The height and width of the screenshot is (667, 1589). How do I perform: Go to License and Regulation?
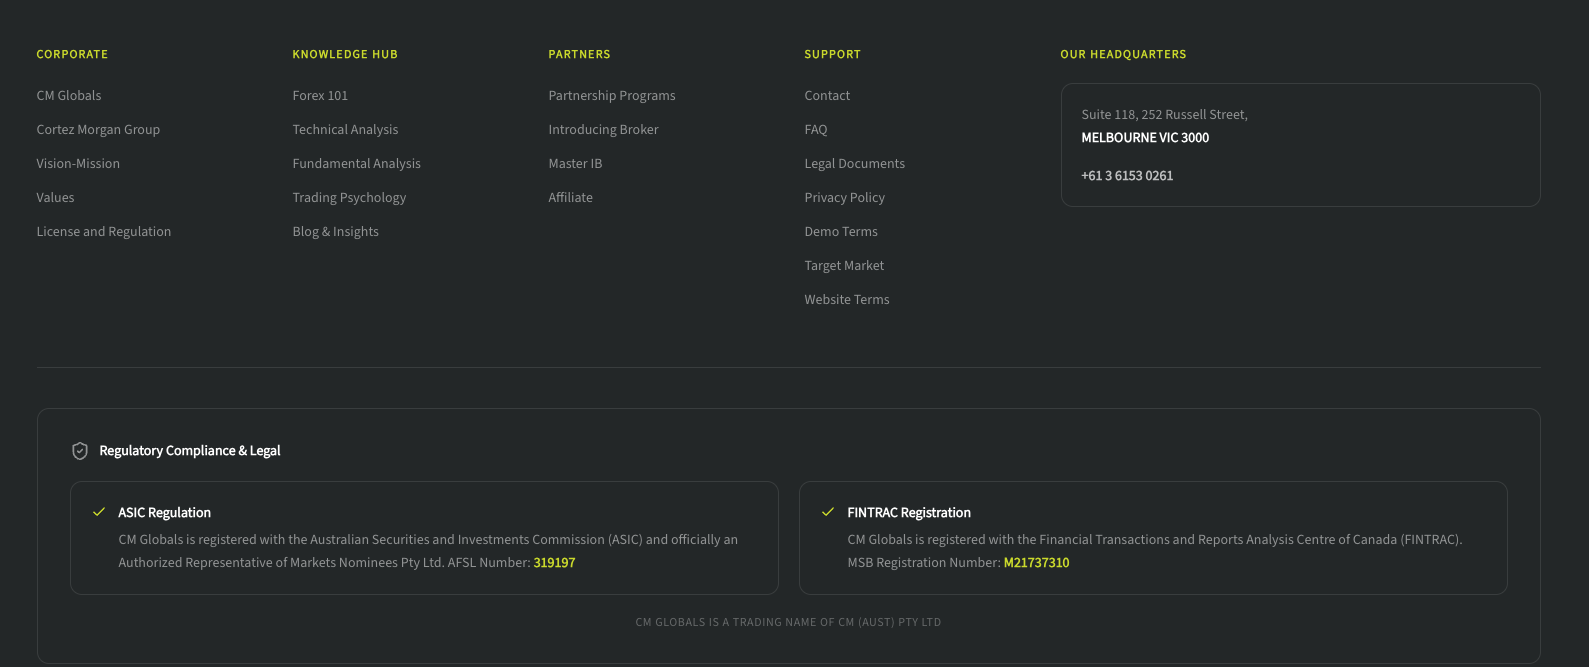point(104,231)
